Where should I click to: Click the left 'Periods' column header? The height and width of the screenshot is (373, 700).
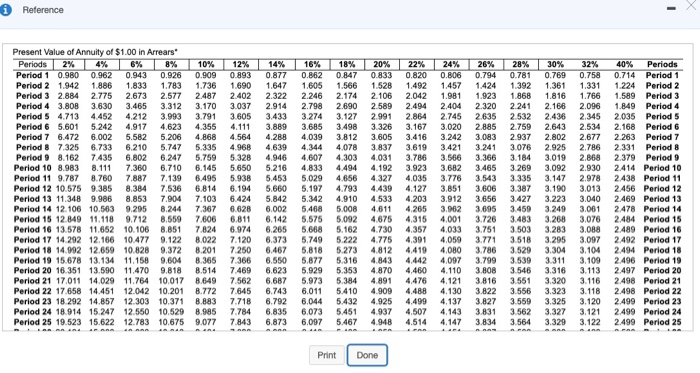click(x=32, y=65)
